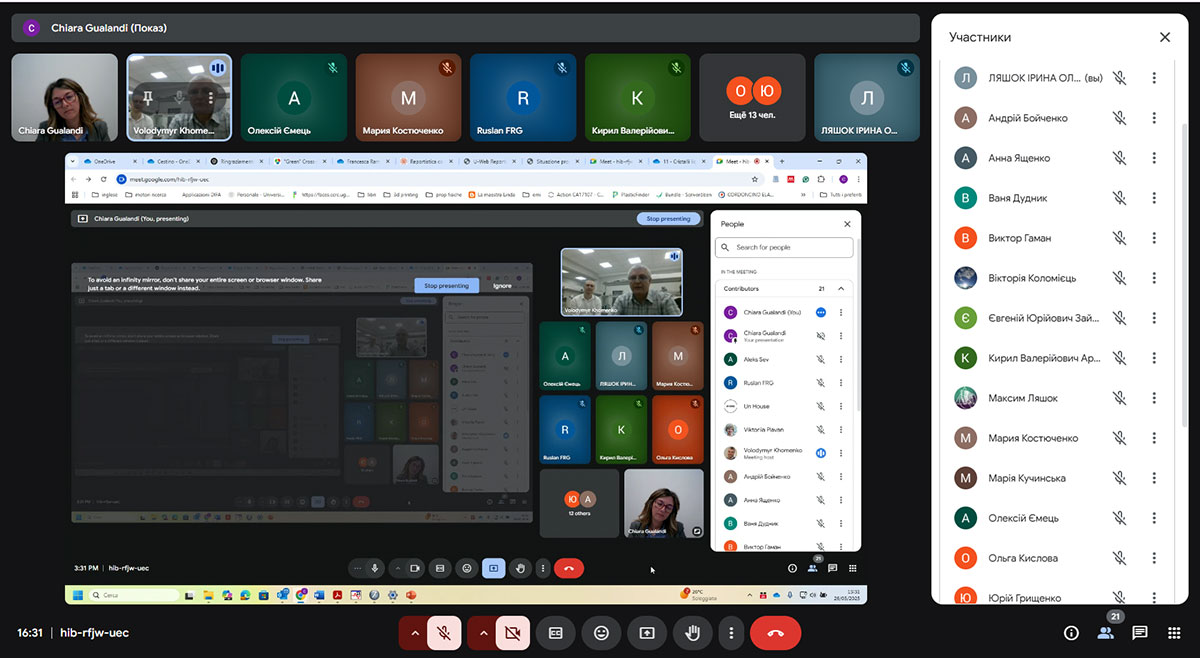Open options menu for Максим Ляшок
Image resolution: width=1200 pixels, height=658 pixels.
pos(1154,398)
